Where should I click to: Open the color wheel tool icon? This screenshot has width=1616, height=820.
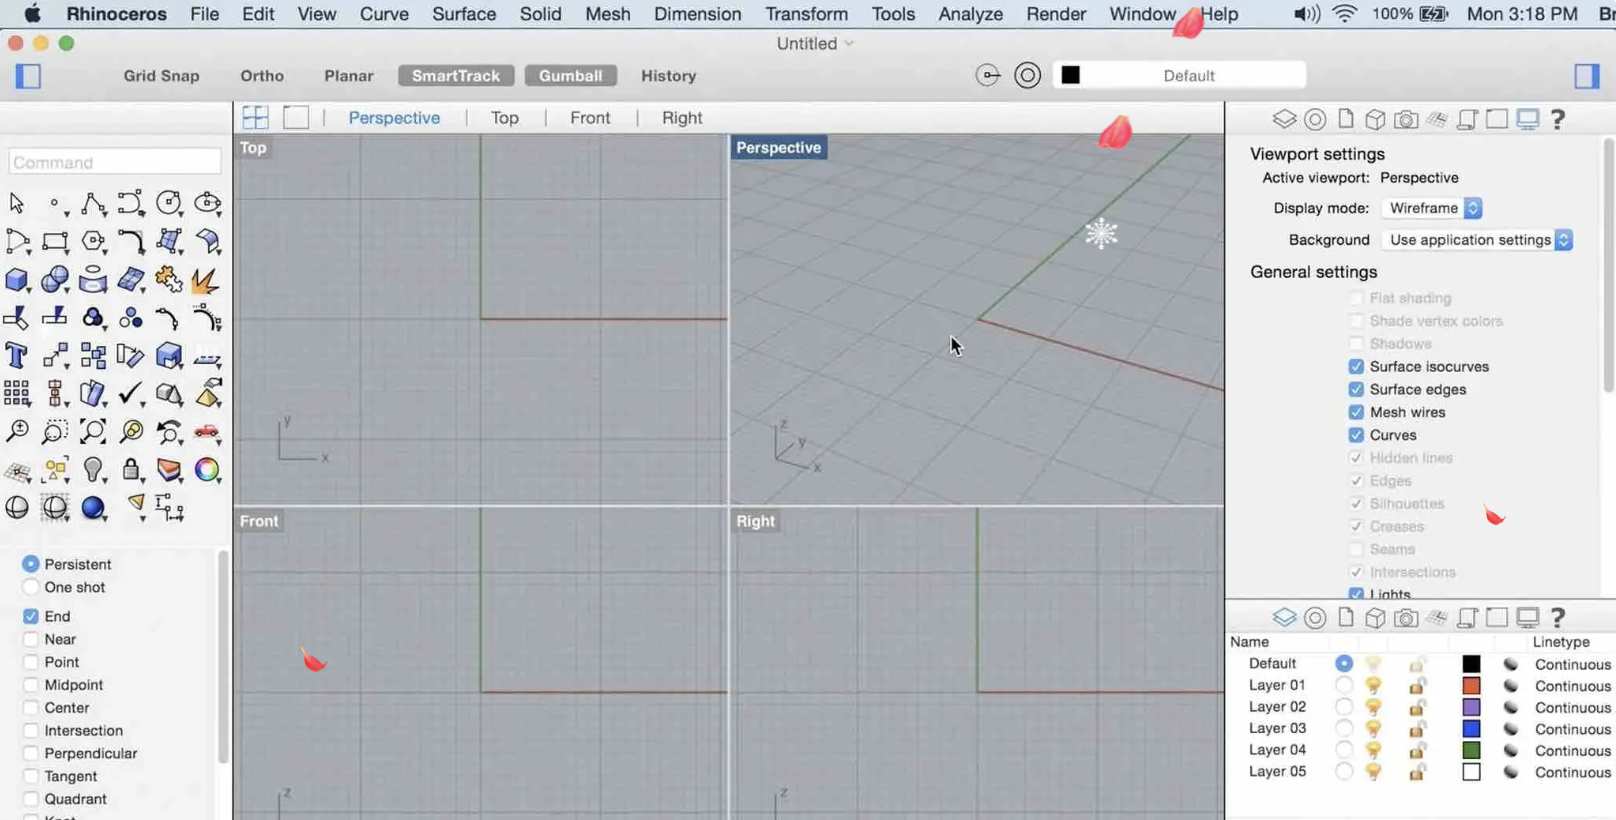click(x=207, y=470)
